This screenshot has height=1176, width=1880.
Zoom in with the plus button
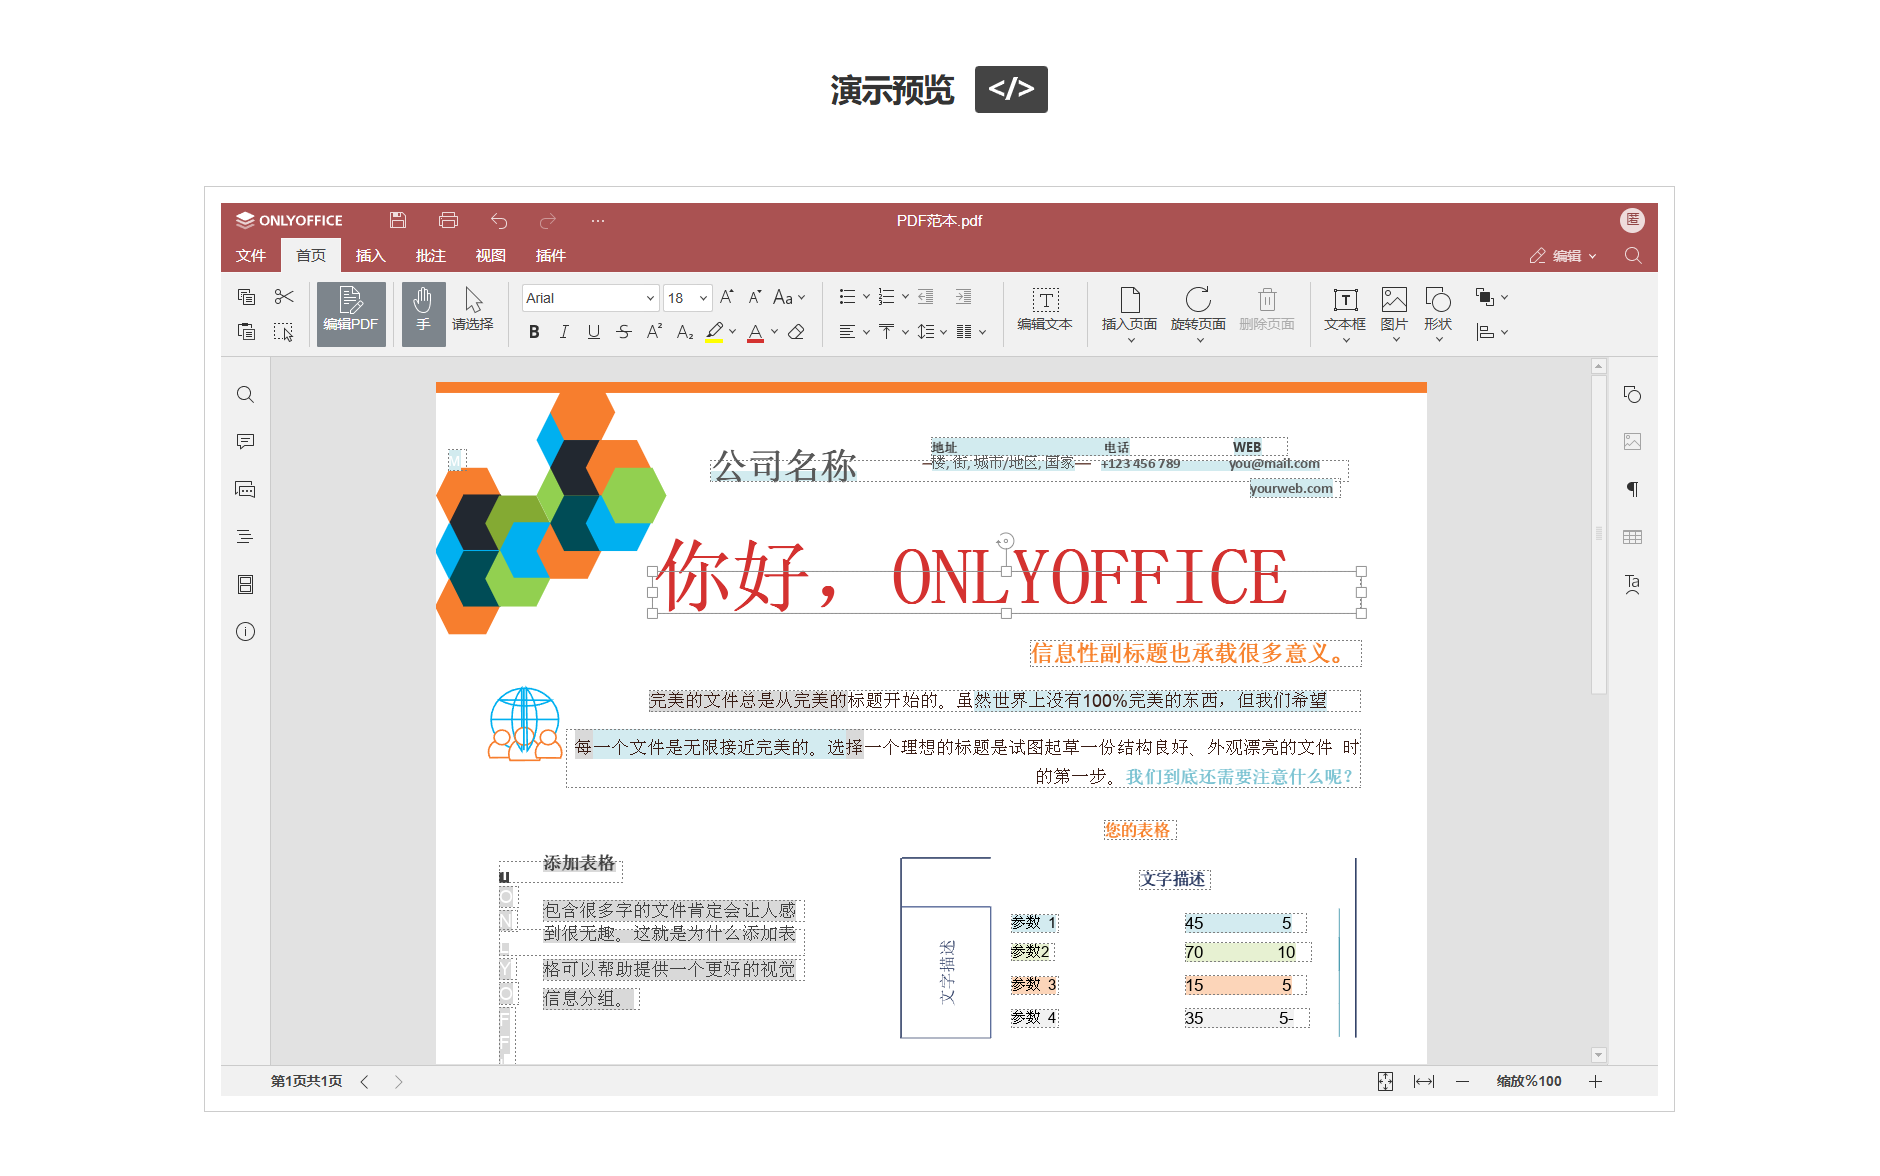(1595, 1081)
